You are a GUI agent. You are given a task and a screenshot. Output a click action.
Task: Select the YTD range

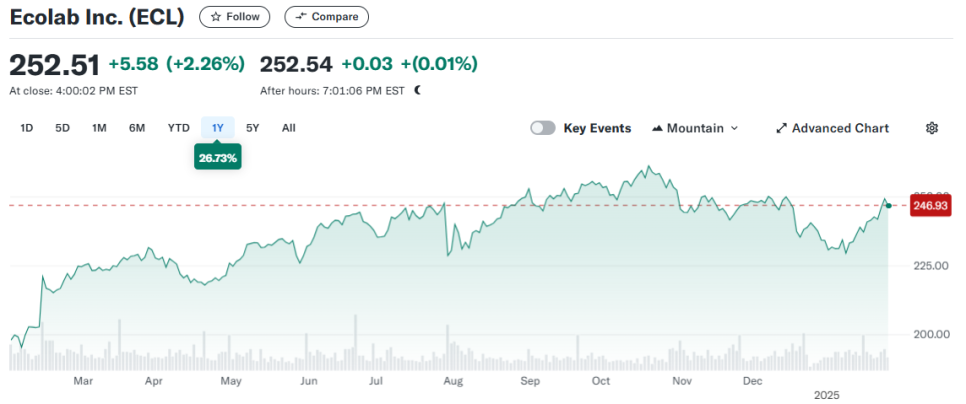click(x=179, y=128)
